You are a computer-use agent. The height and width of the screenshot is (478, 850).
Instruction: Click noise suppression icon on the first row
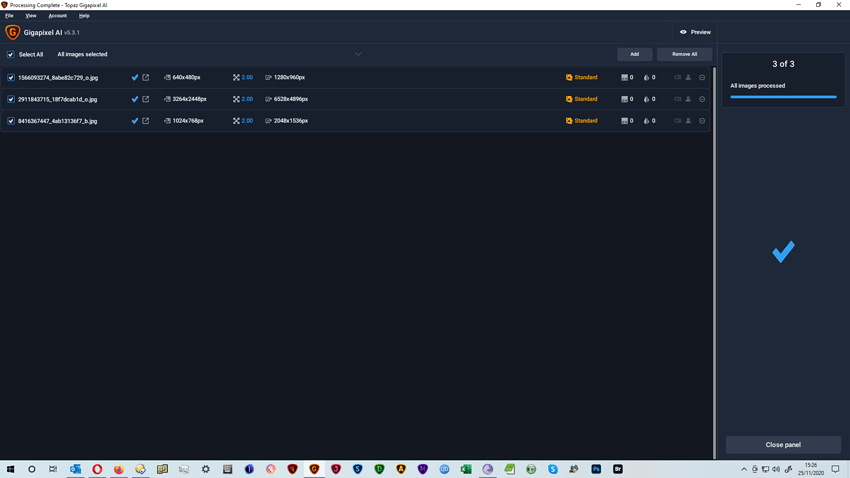(624, 77)
